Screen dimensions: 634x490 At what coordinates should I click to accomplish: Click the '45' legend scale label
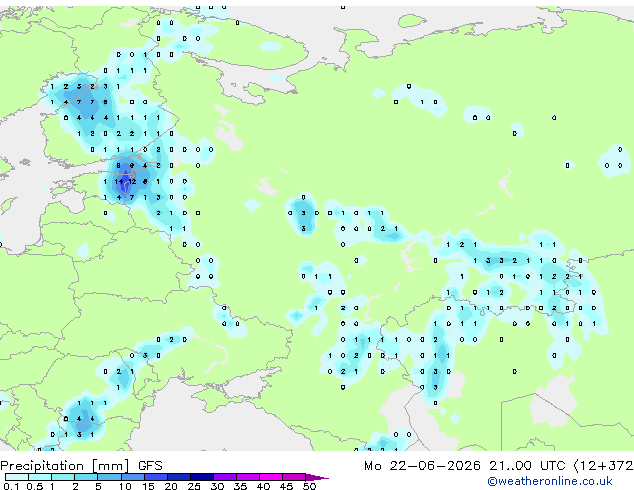286,486
